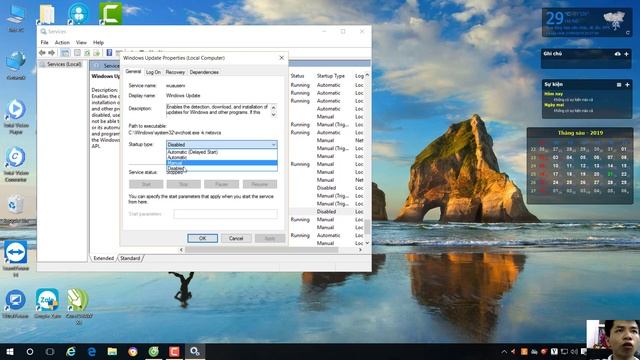Click the Start parameters input field
This screenshot has width=640, height=360.
click(225, 214)
